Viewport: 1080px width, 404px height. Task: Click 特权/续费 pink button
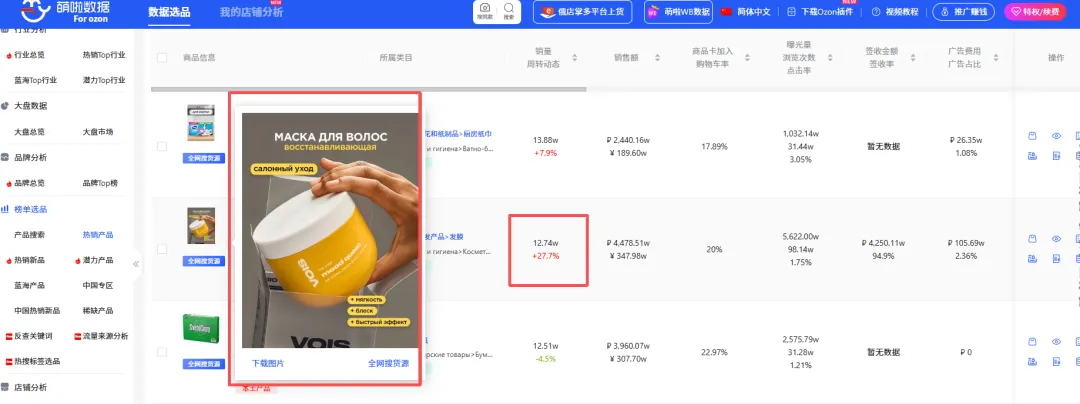click(x=1035, y=12)
